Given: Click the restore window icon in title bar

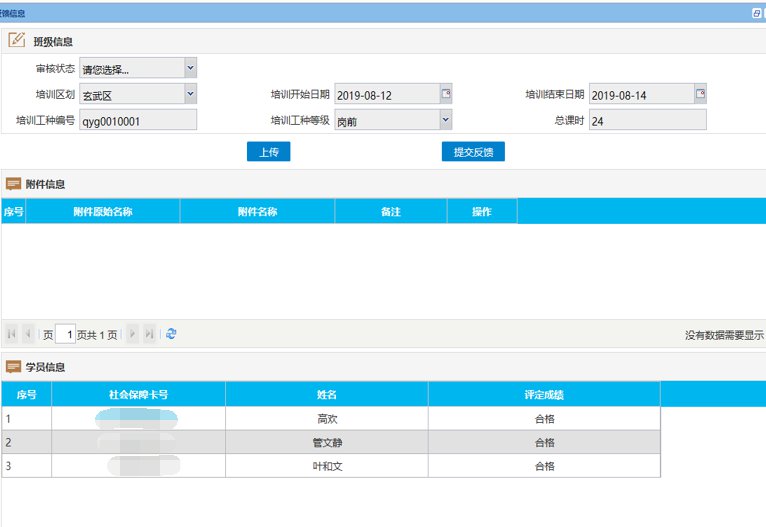Looking at the screenshot, I should click(x=756, y=14).
